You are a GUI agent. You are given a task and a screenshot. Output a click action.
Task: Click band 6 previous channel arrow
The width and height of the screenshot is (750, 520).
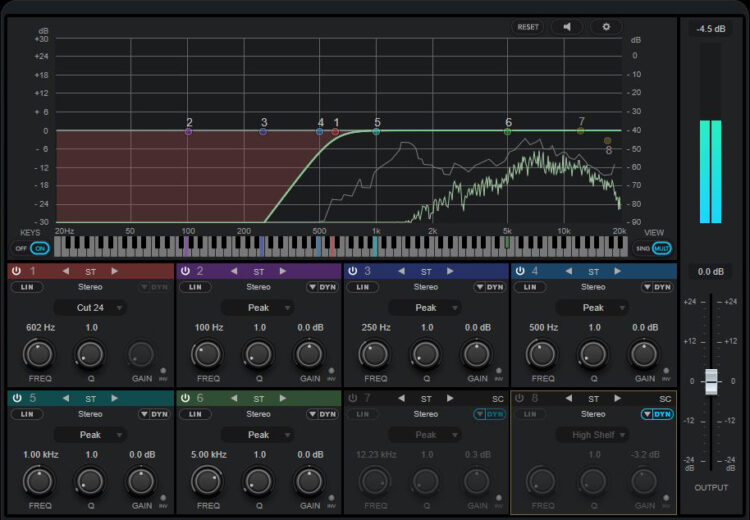point(234,398)
